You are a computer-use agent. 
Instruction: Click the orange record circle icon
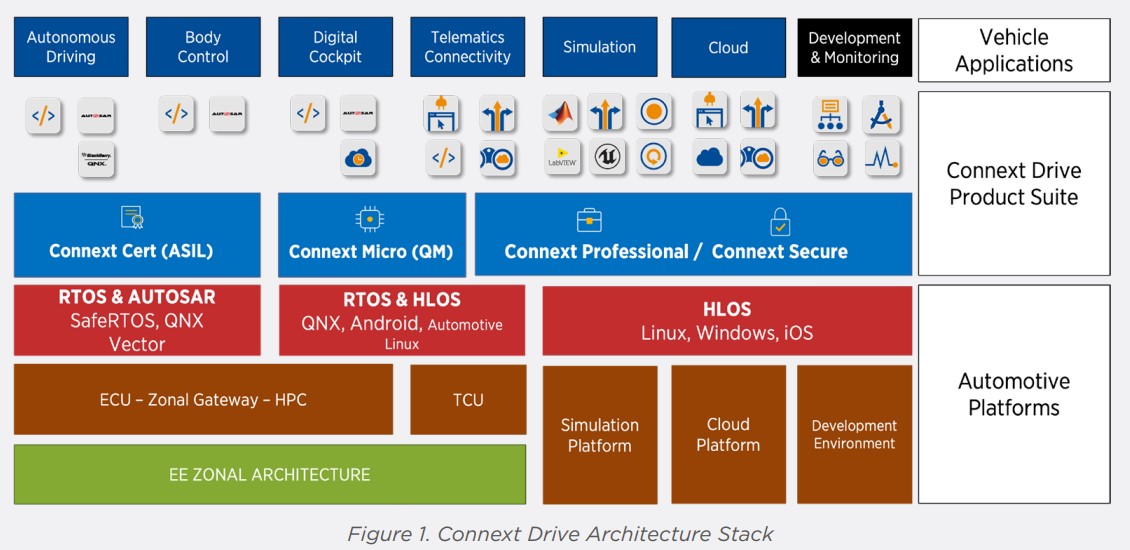[x=654, y=113]
